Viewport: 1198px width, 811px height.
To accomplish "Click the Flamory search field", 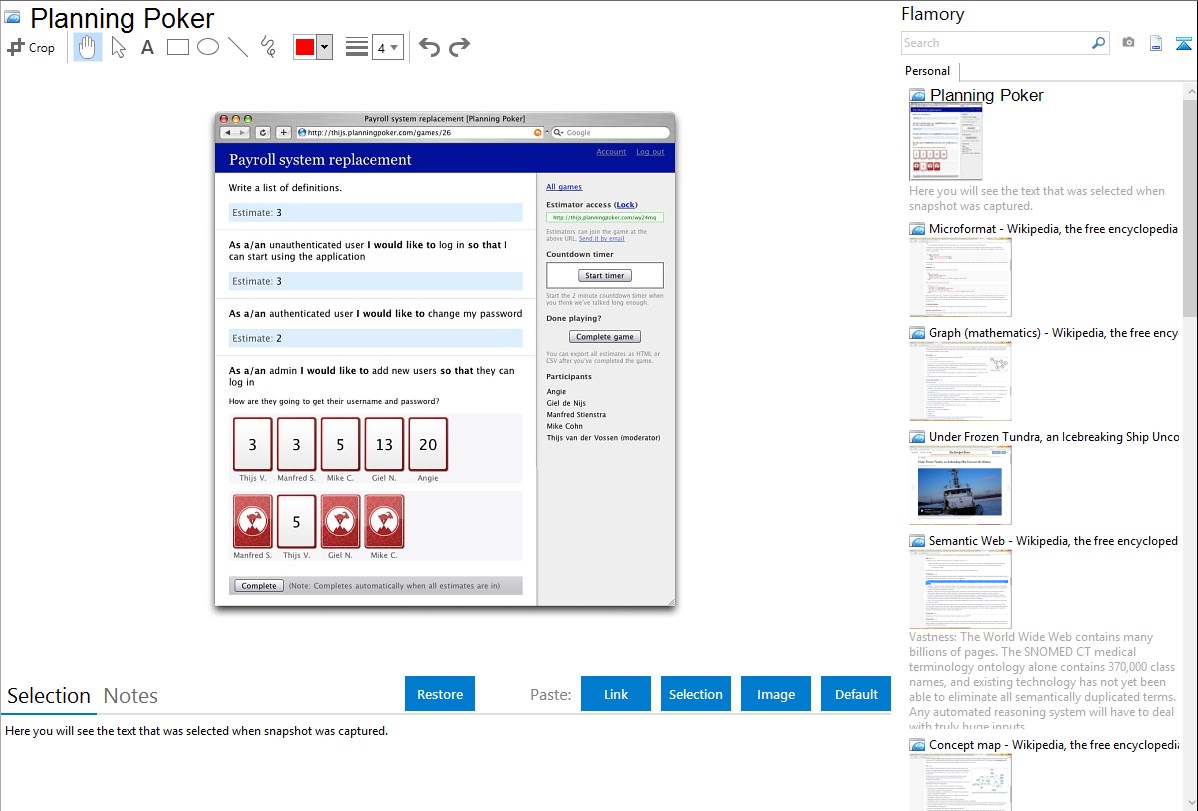I will click(996, 43).
